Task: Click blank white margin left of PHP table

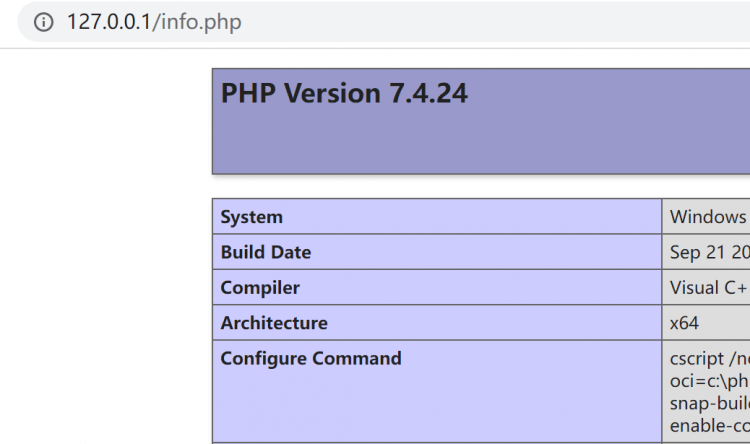Action: click(100, 250)
